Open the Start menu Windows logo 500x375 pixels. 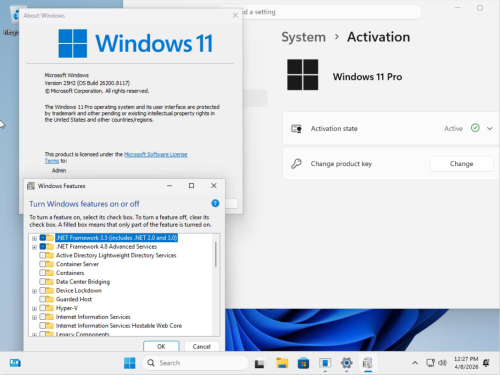[x=130, y=363]
